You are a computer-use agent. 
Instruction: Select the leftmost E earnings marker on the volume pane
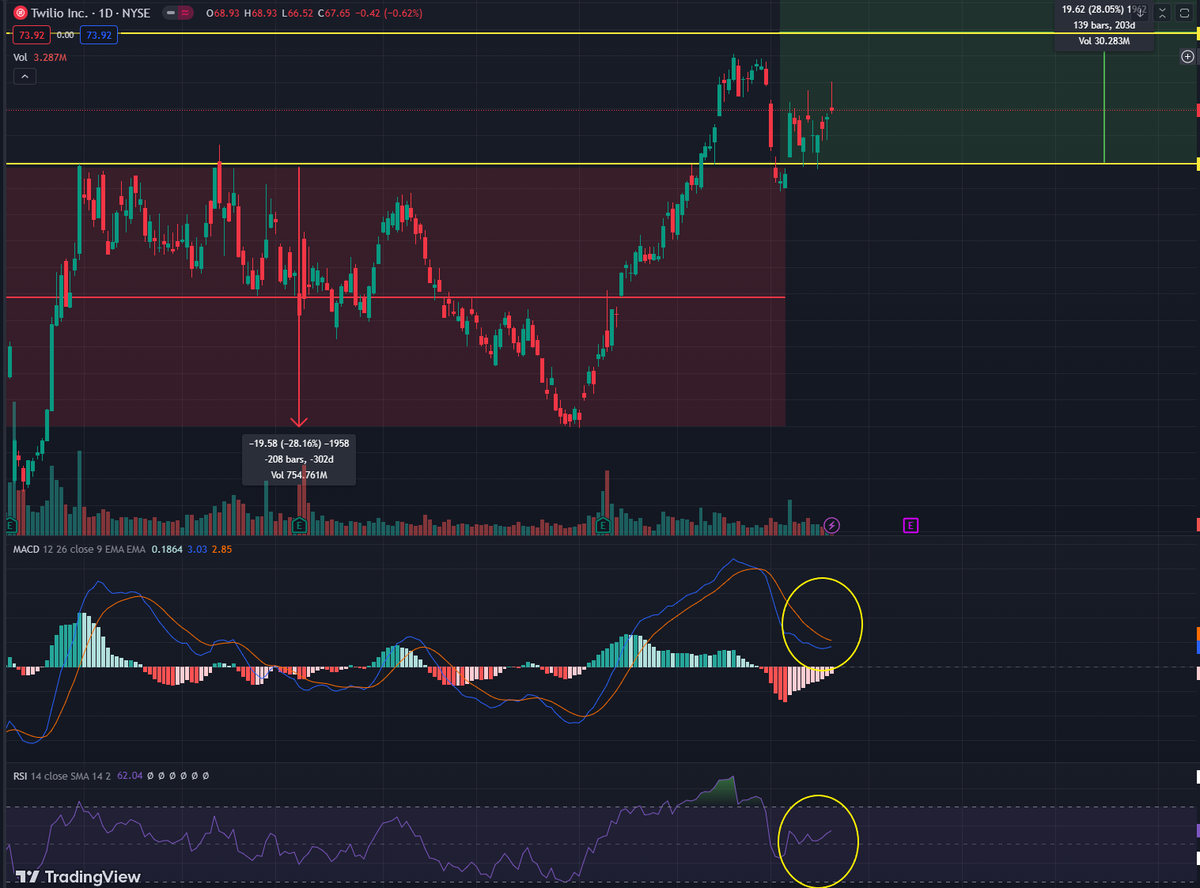coord(9,523)
